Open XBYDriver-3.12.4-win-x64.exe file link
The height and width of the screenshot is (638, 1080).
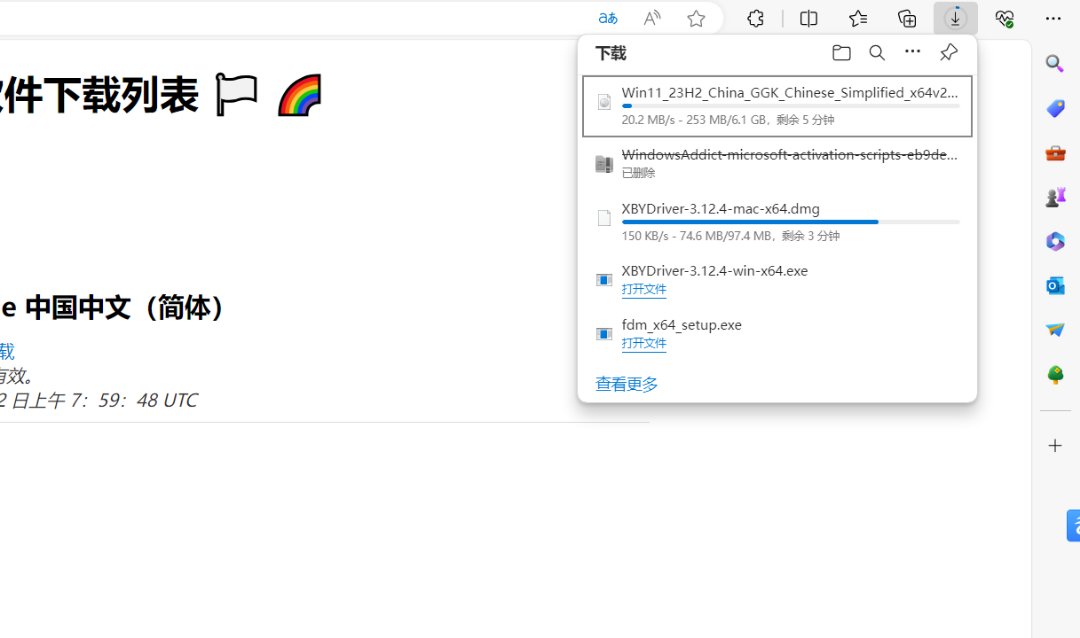coord(643,290)
